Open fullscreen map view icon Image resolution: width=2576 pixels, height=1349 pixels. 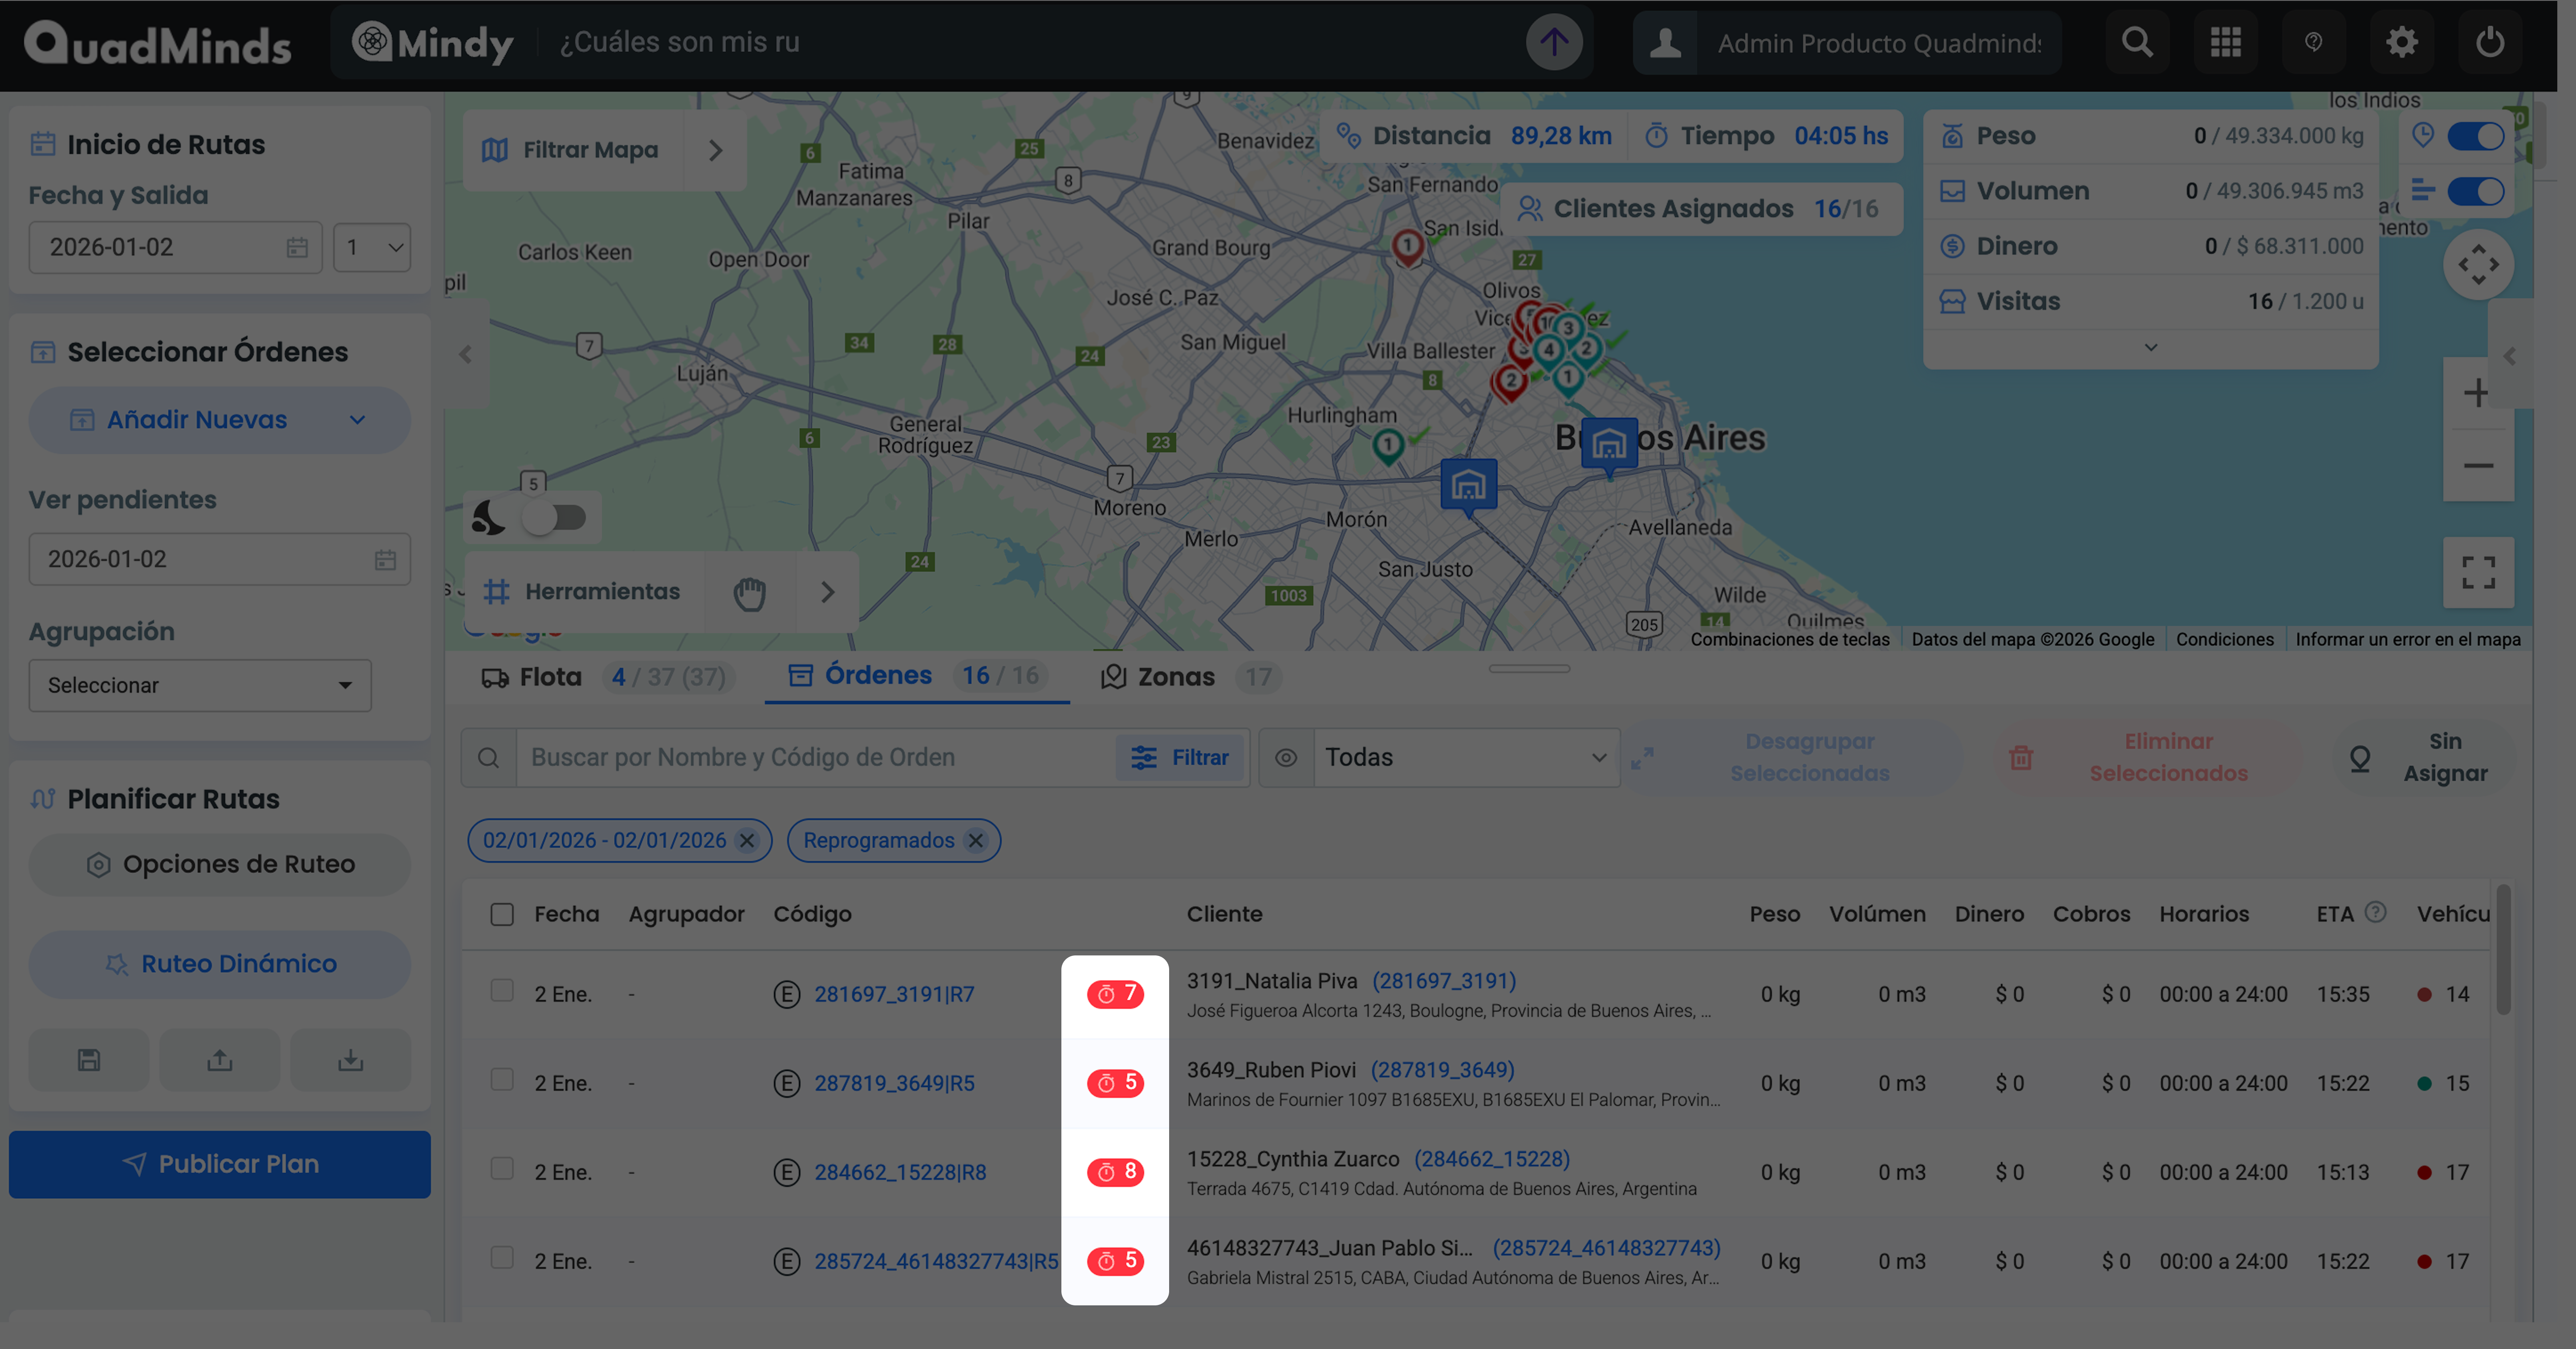tap(2478, 573)
